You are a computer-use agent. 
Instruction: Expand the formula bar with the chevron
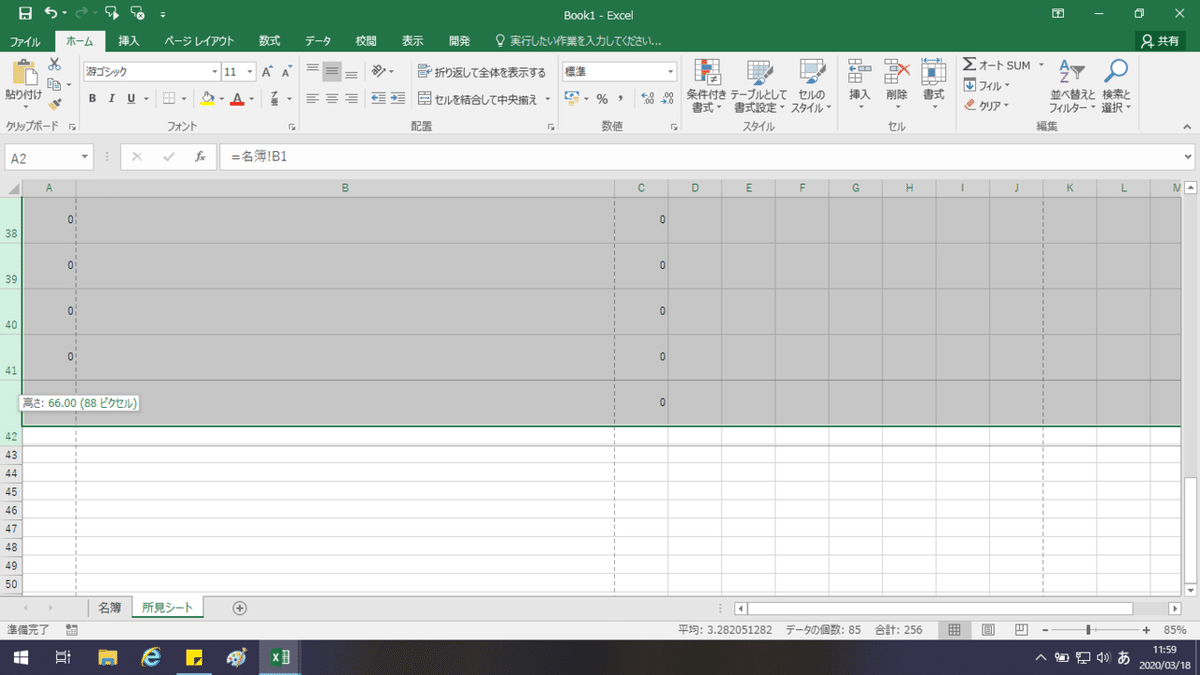(1187, 157)
